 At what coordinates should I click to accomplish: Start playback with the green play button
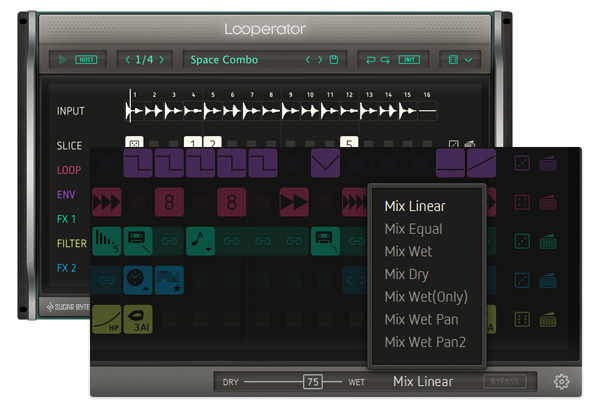pos(63,60)
